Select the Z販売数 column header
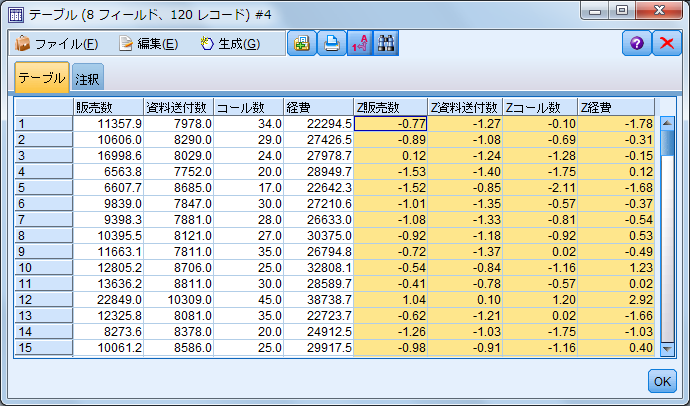This screenshot has width=690, height=406. coord(391,107)
